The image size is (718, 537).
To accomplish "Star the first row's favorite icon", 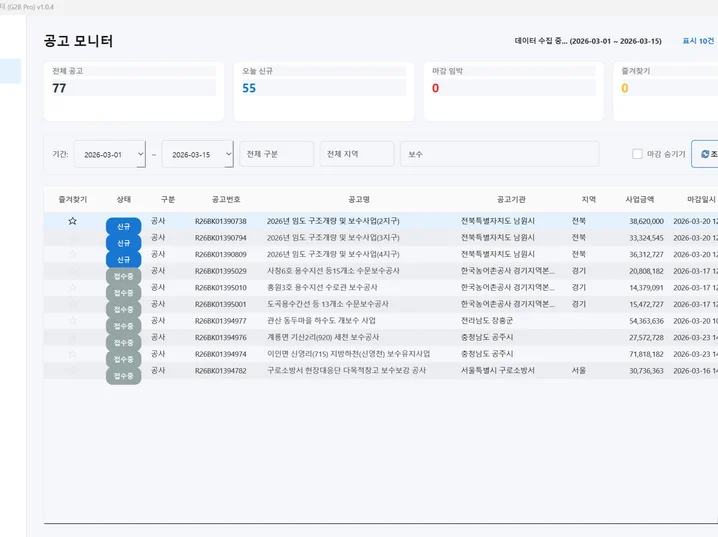I will [72, 221].
